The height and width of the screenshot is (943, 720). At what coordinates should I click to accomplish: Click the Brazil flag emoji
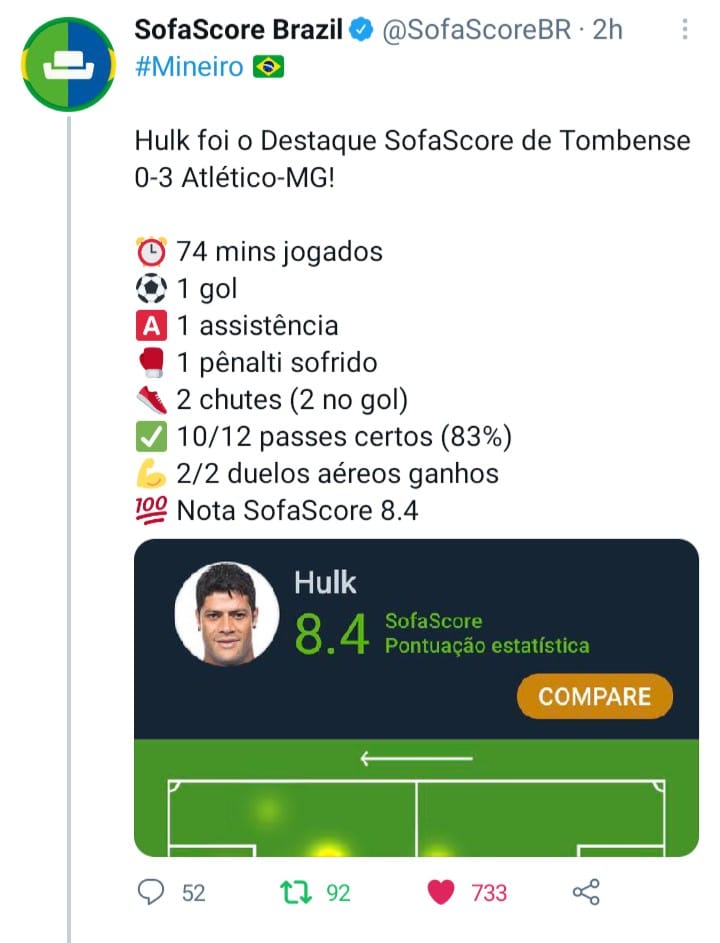(268, 67)
